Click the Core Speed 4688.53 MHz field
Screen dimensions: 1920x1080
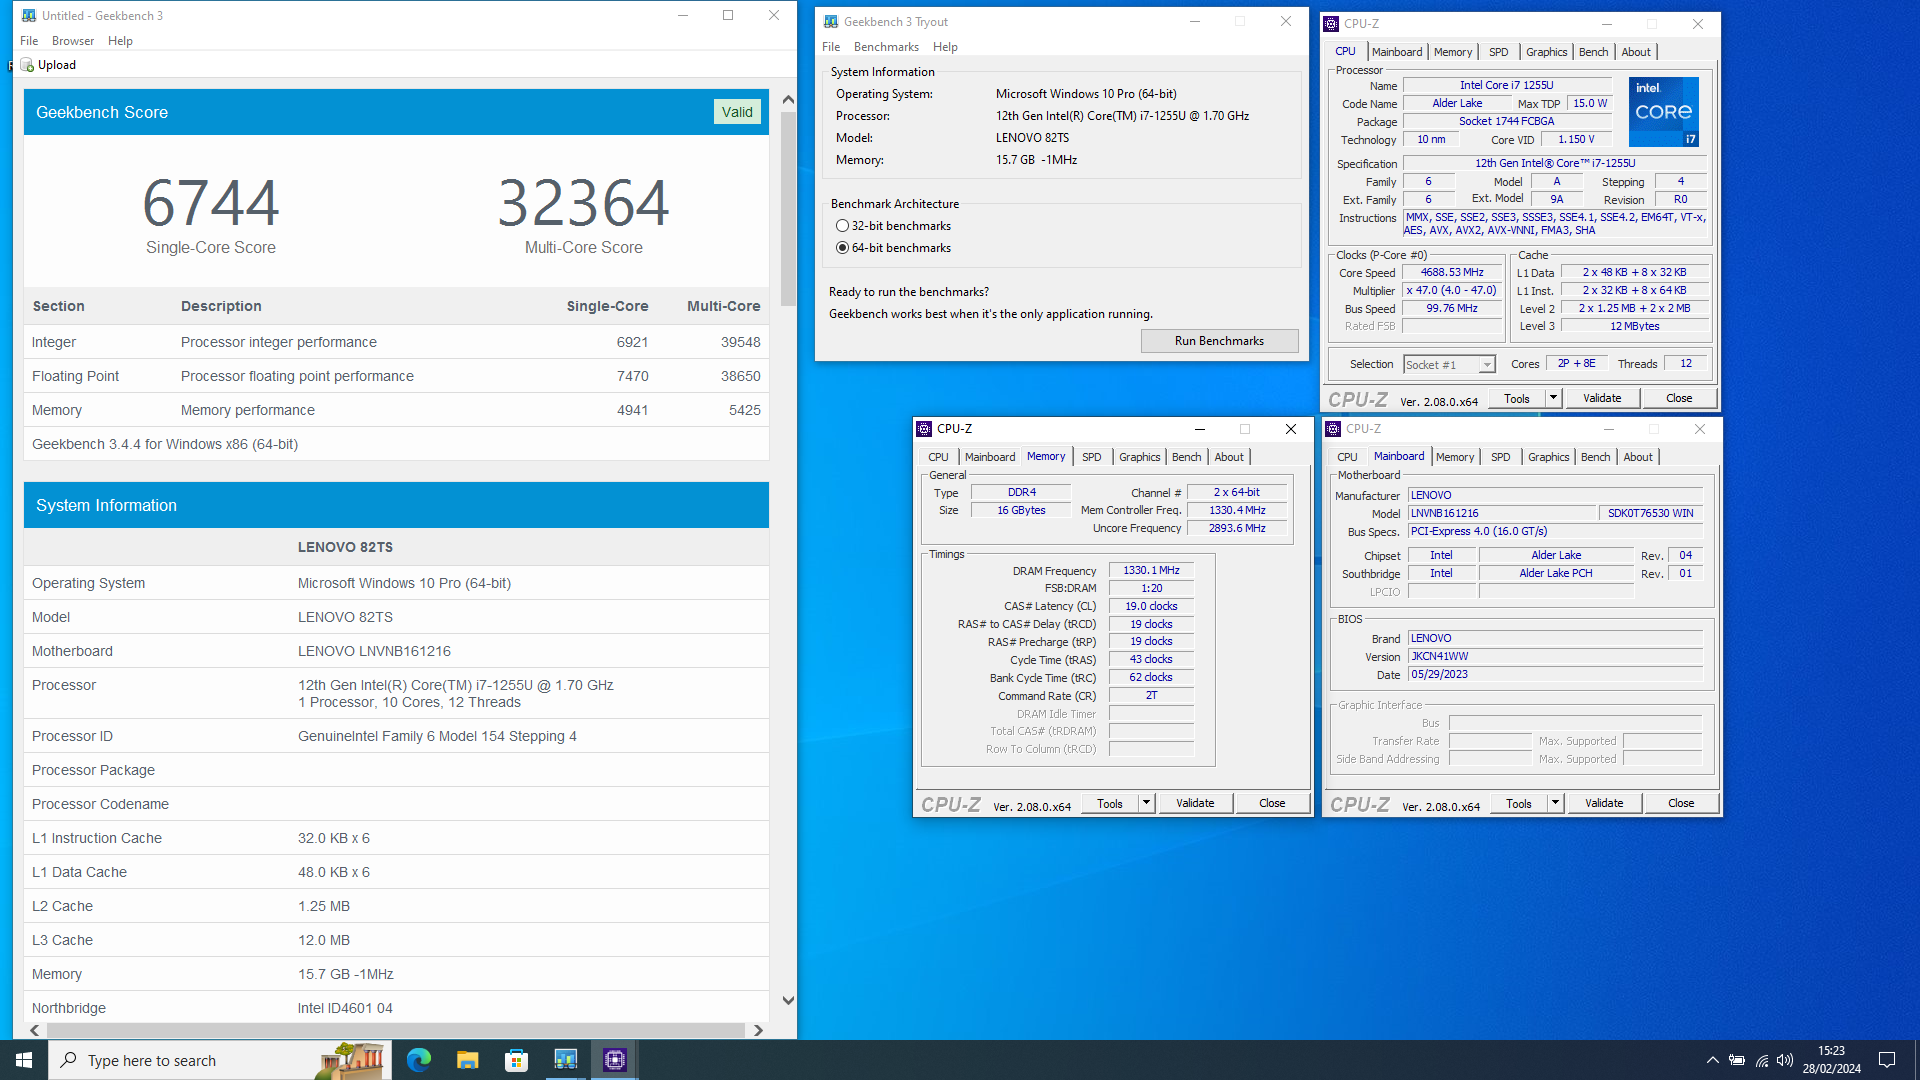coord(1452,272)
